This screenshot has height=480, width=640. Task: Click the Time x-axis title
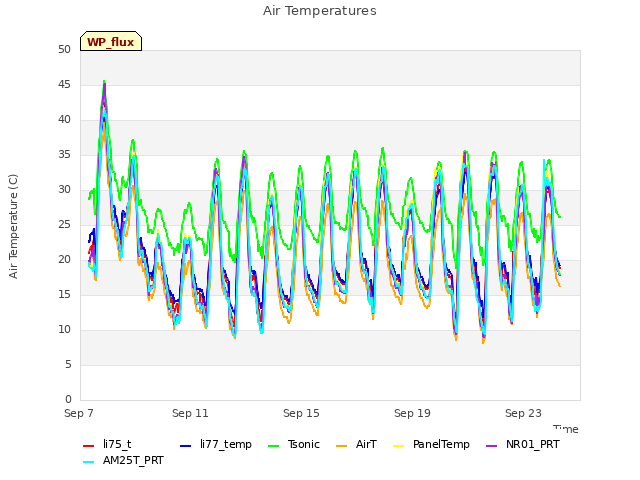click(x=566, y=429)
